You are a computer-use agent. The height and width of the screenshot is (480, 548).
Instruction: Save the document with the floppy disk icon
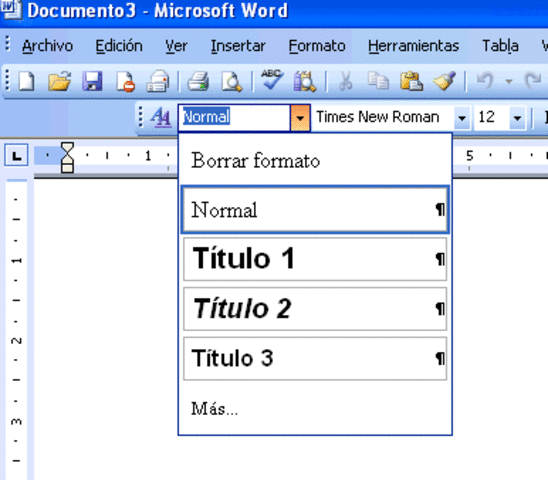[x=92, y=81]
